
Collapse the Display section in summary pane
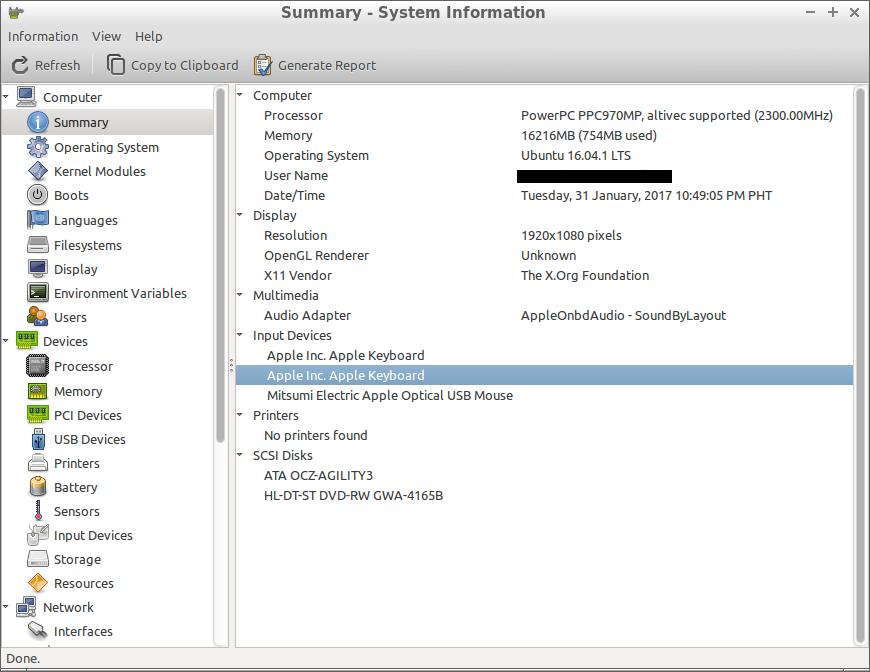pos(240,215)
